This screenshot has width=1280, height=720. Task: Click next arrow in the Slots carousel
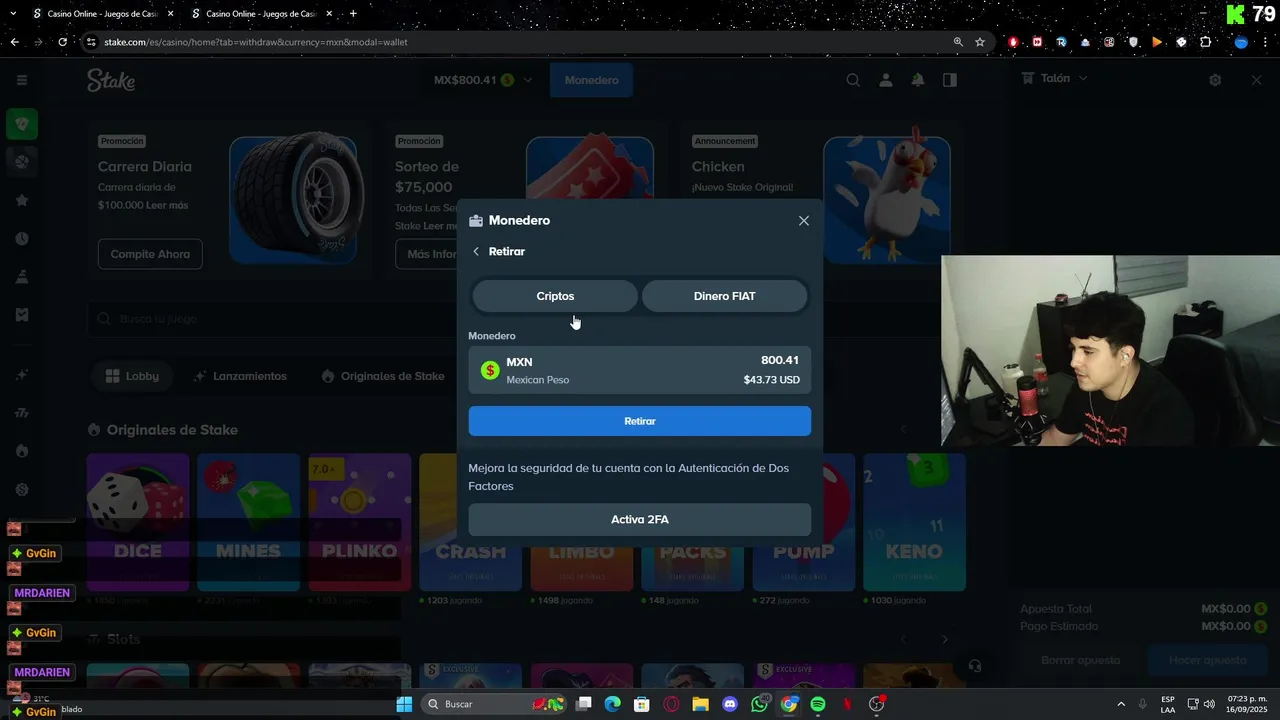tap(945, 639)
